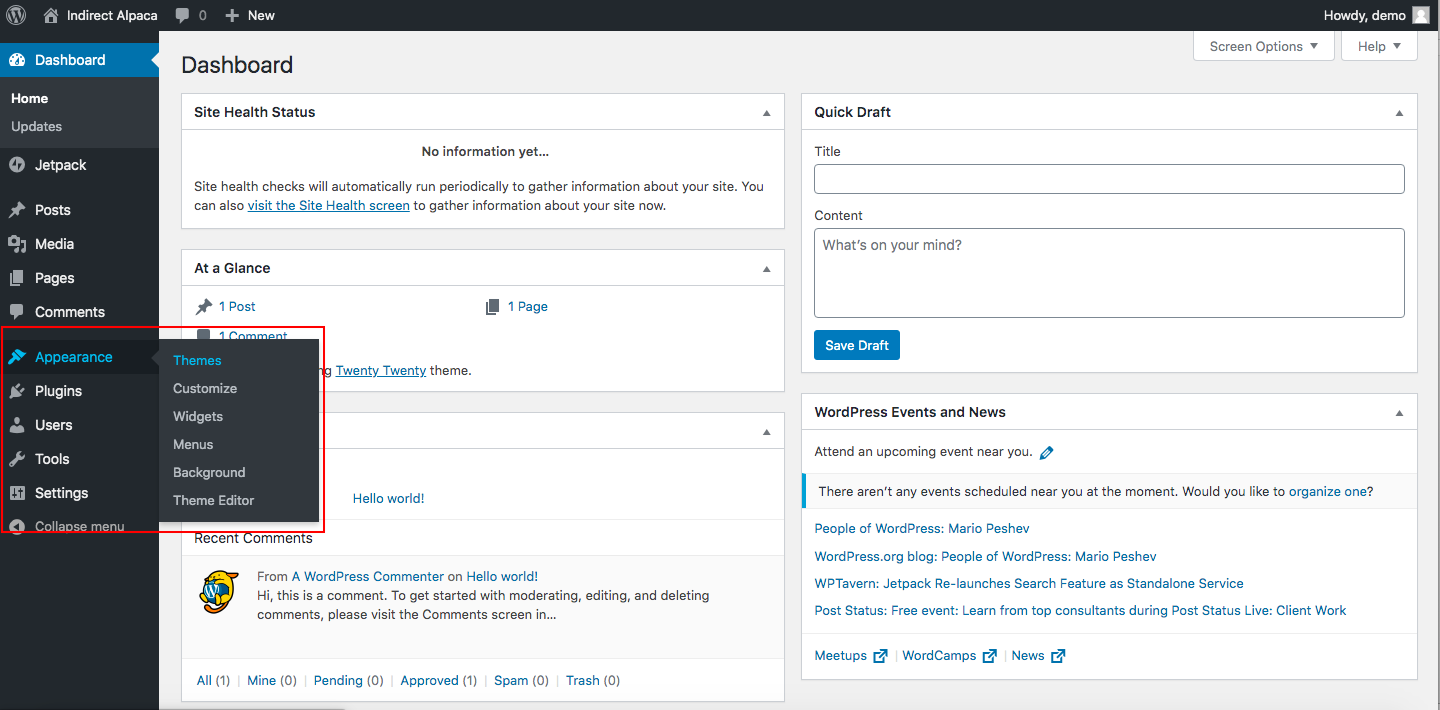Screen dimensions: 1440x710
Task: Open Theme Editor from the Appearance submenu
Action: 214,500
